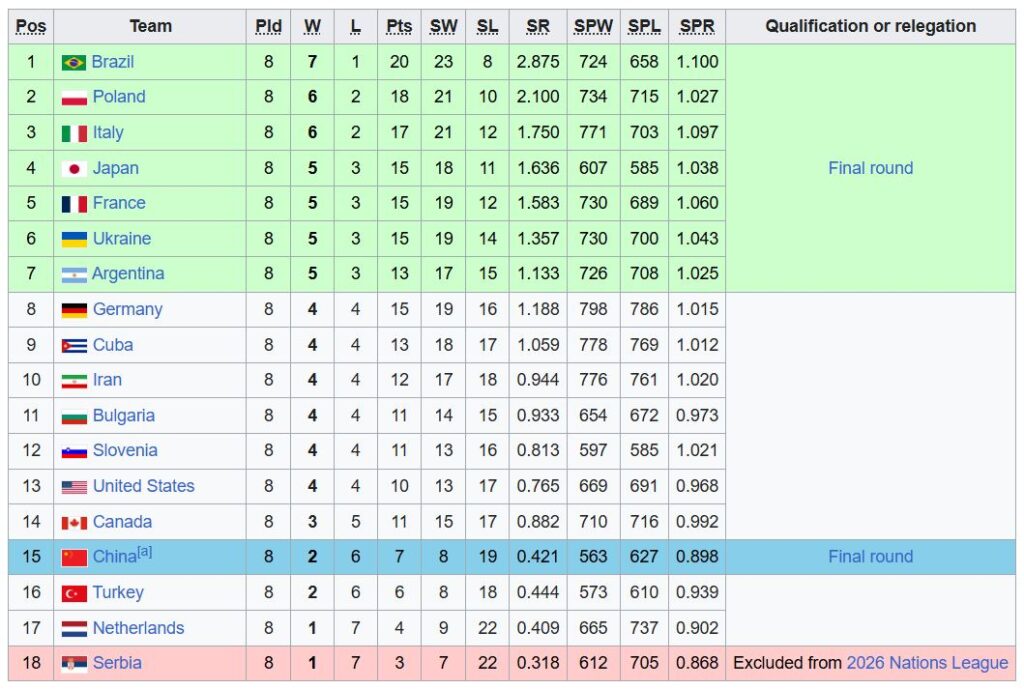1024x689 pixels.
Task: Follow the Argentina team link
Action: 128,274
